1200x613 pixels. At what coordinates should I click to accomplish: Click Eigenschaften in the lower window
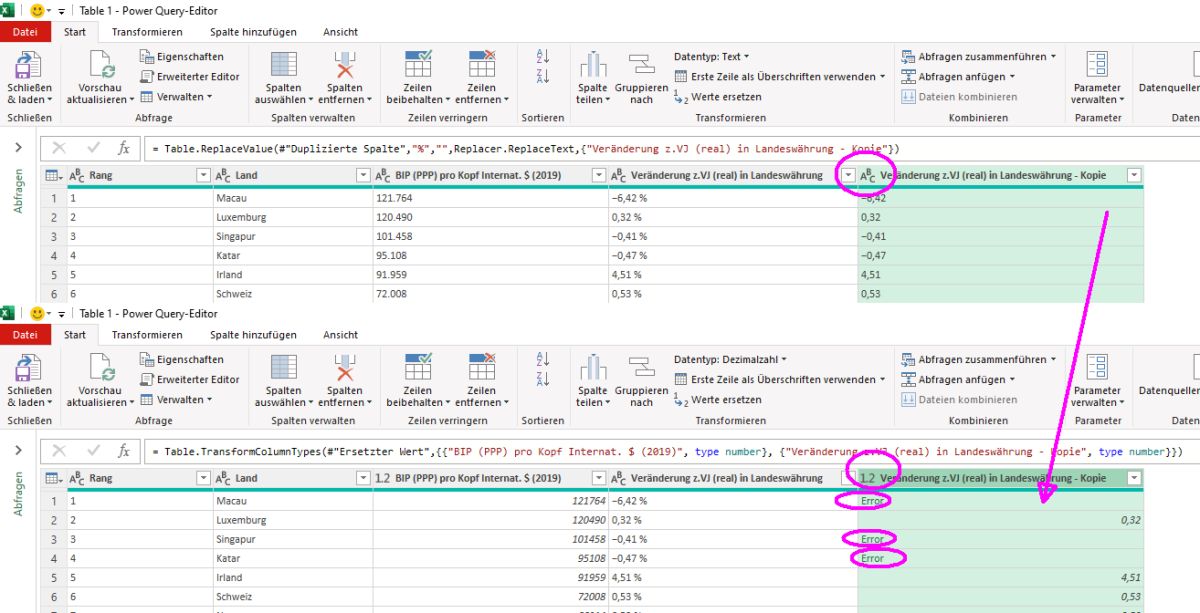(182, 359)
